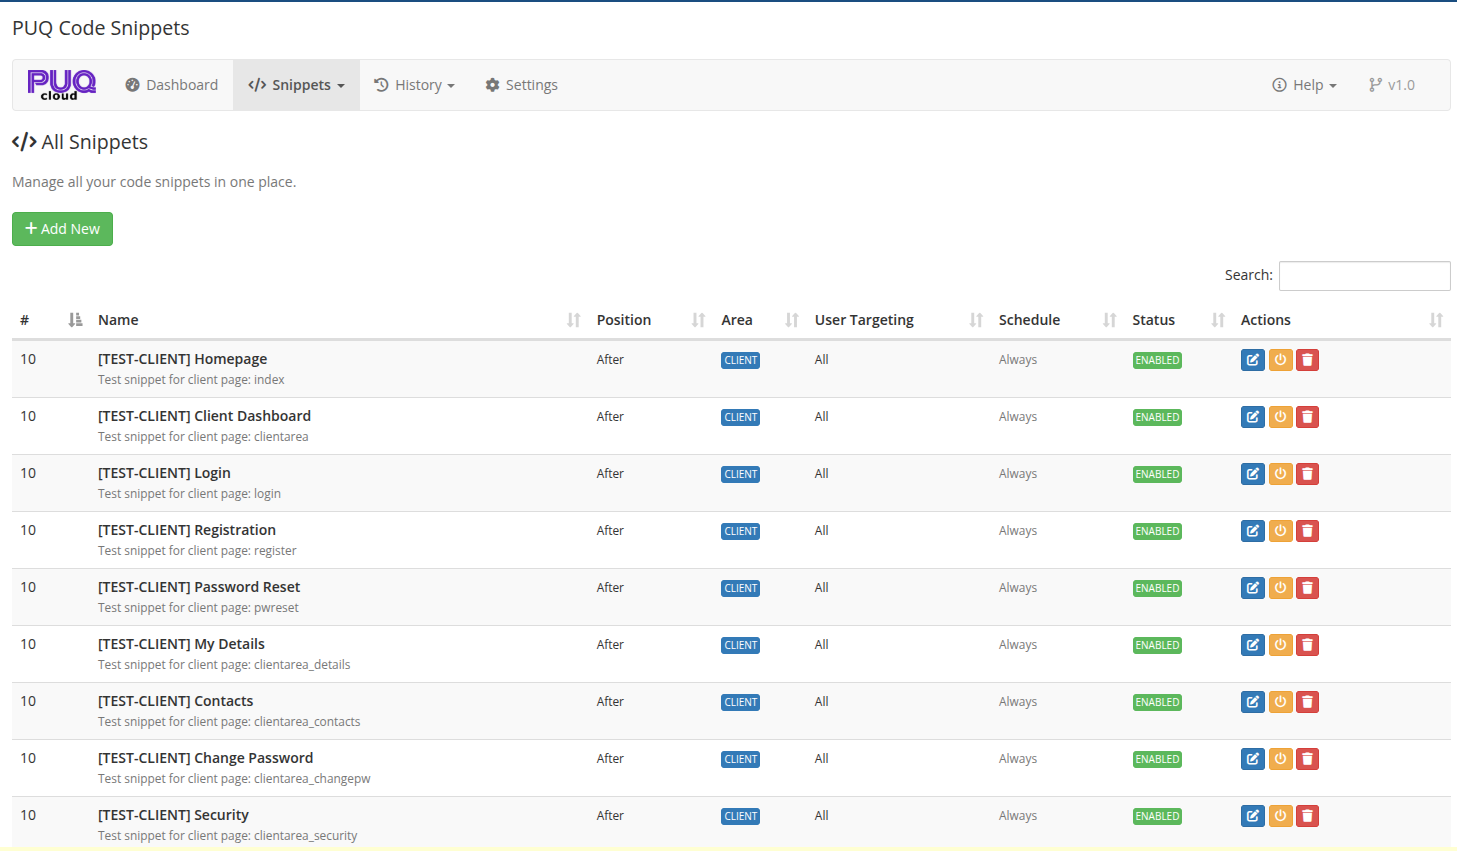Edit the [TEST-CLIENT] Security snippet

pos(1253,815)
